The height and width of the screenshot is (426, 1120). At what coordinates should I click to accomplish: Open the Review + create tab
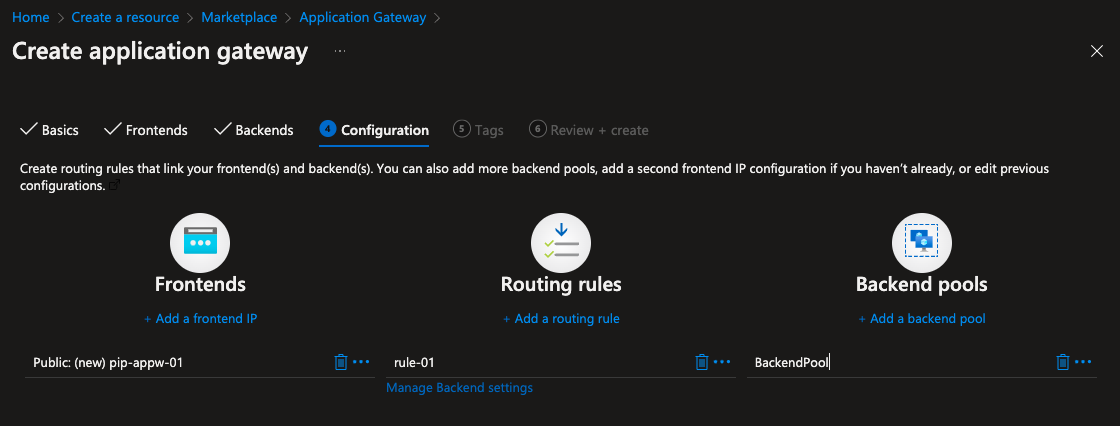pyautogui.click(x=590, y=130)
